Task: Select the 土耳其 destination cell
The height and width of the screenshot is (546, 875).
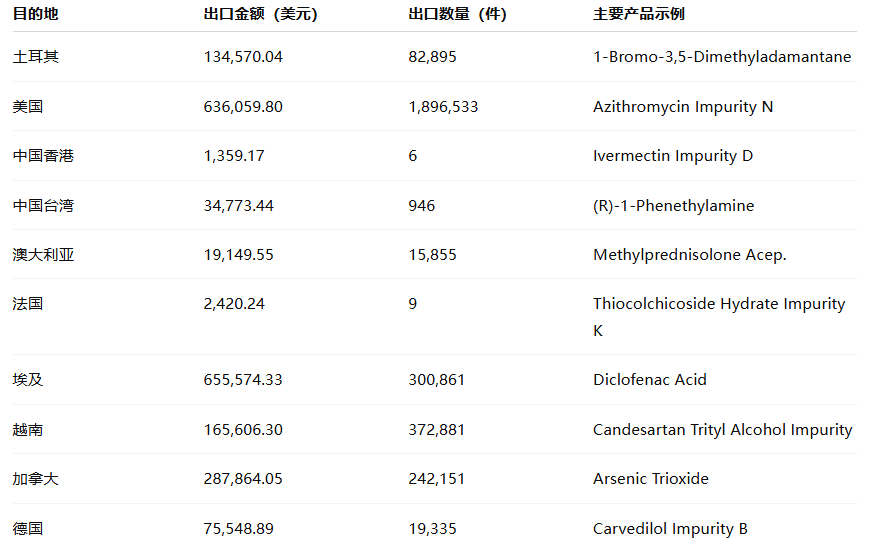Action: 35,57
